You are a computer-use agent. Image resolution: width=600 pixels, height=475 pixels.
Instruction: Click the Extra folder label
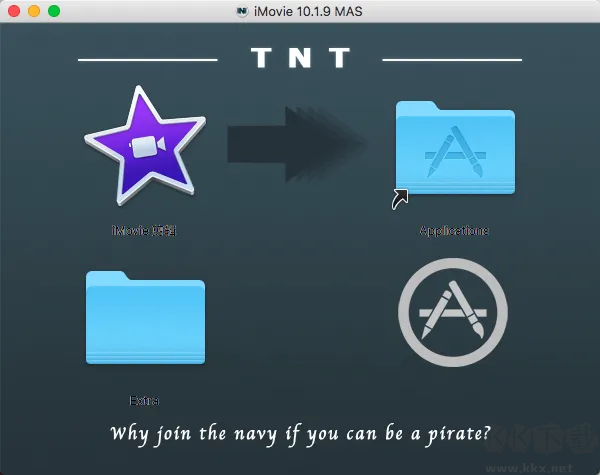(144, 401)
